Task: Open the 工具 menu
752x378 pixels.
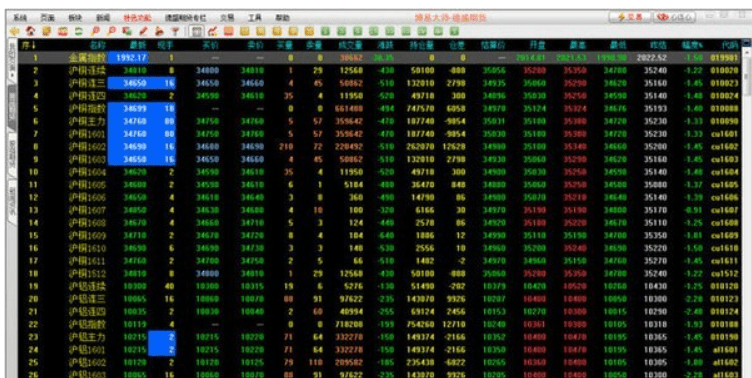Action: [x=255, y=18]
